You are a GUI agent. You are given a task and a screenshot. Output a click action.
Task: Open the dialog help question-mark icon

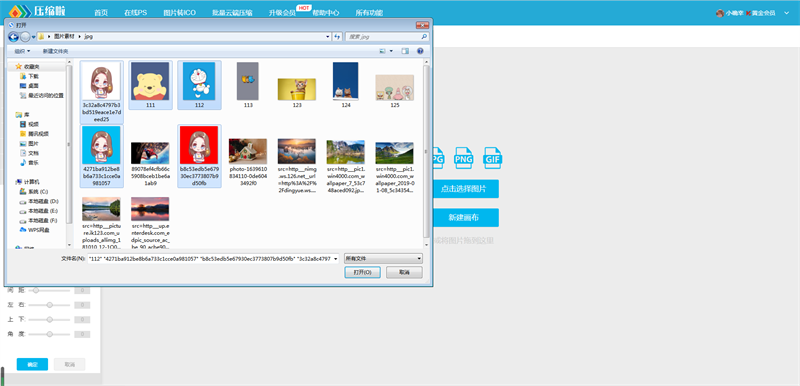(x=420, y=51)
